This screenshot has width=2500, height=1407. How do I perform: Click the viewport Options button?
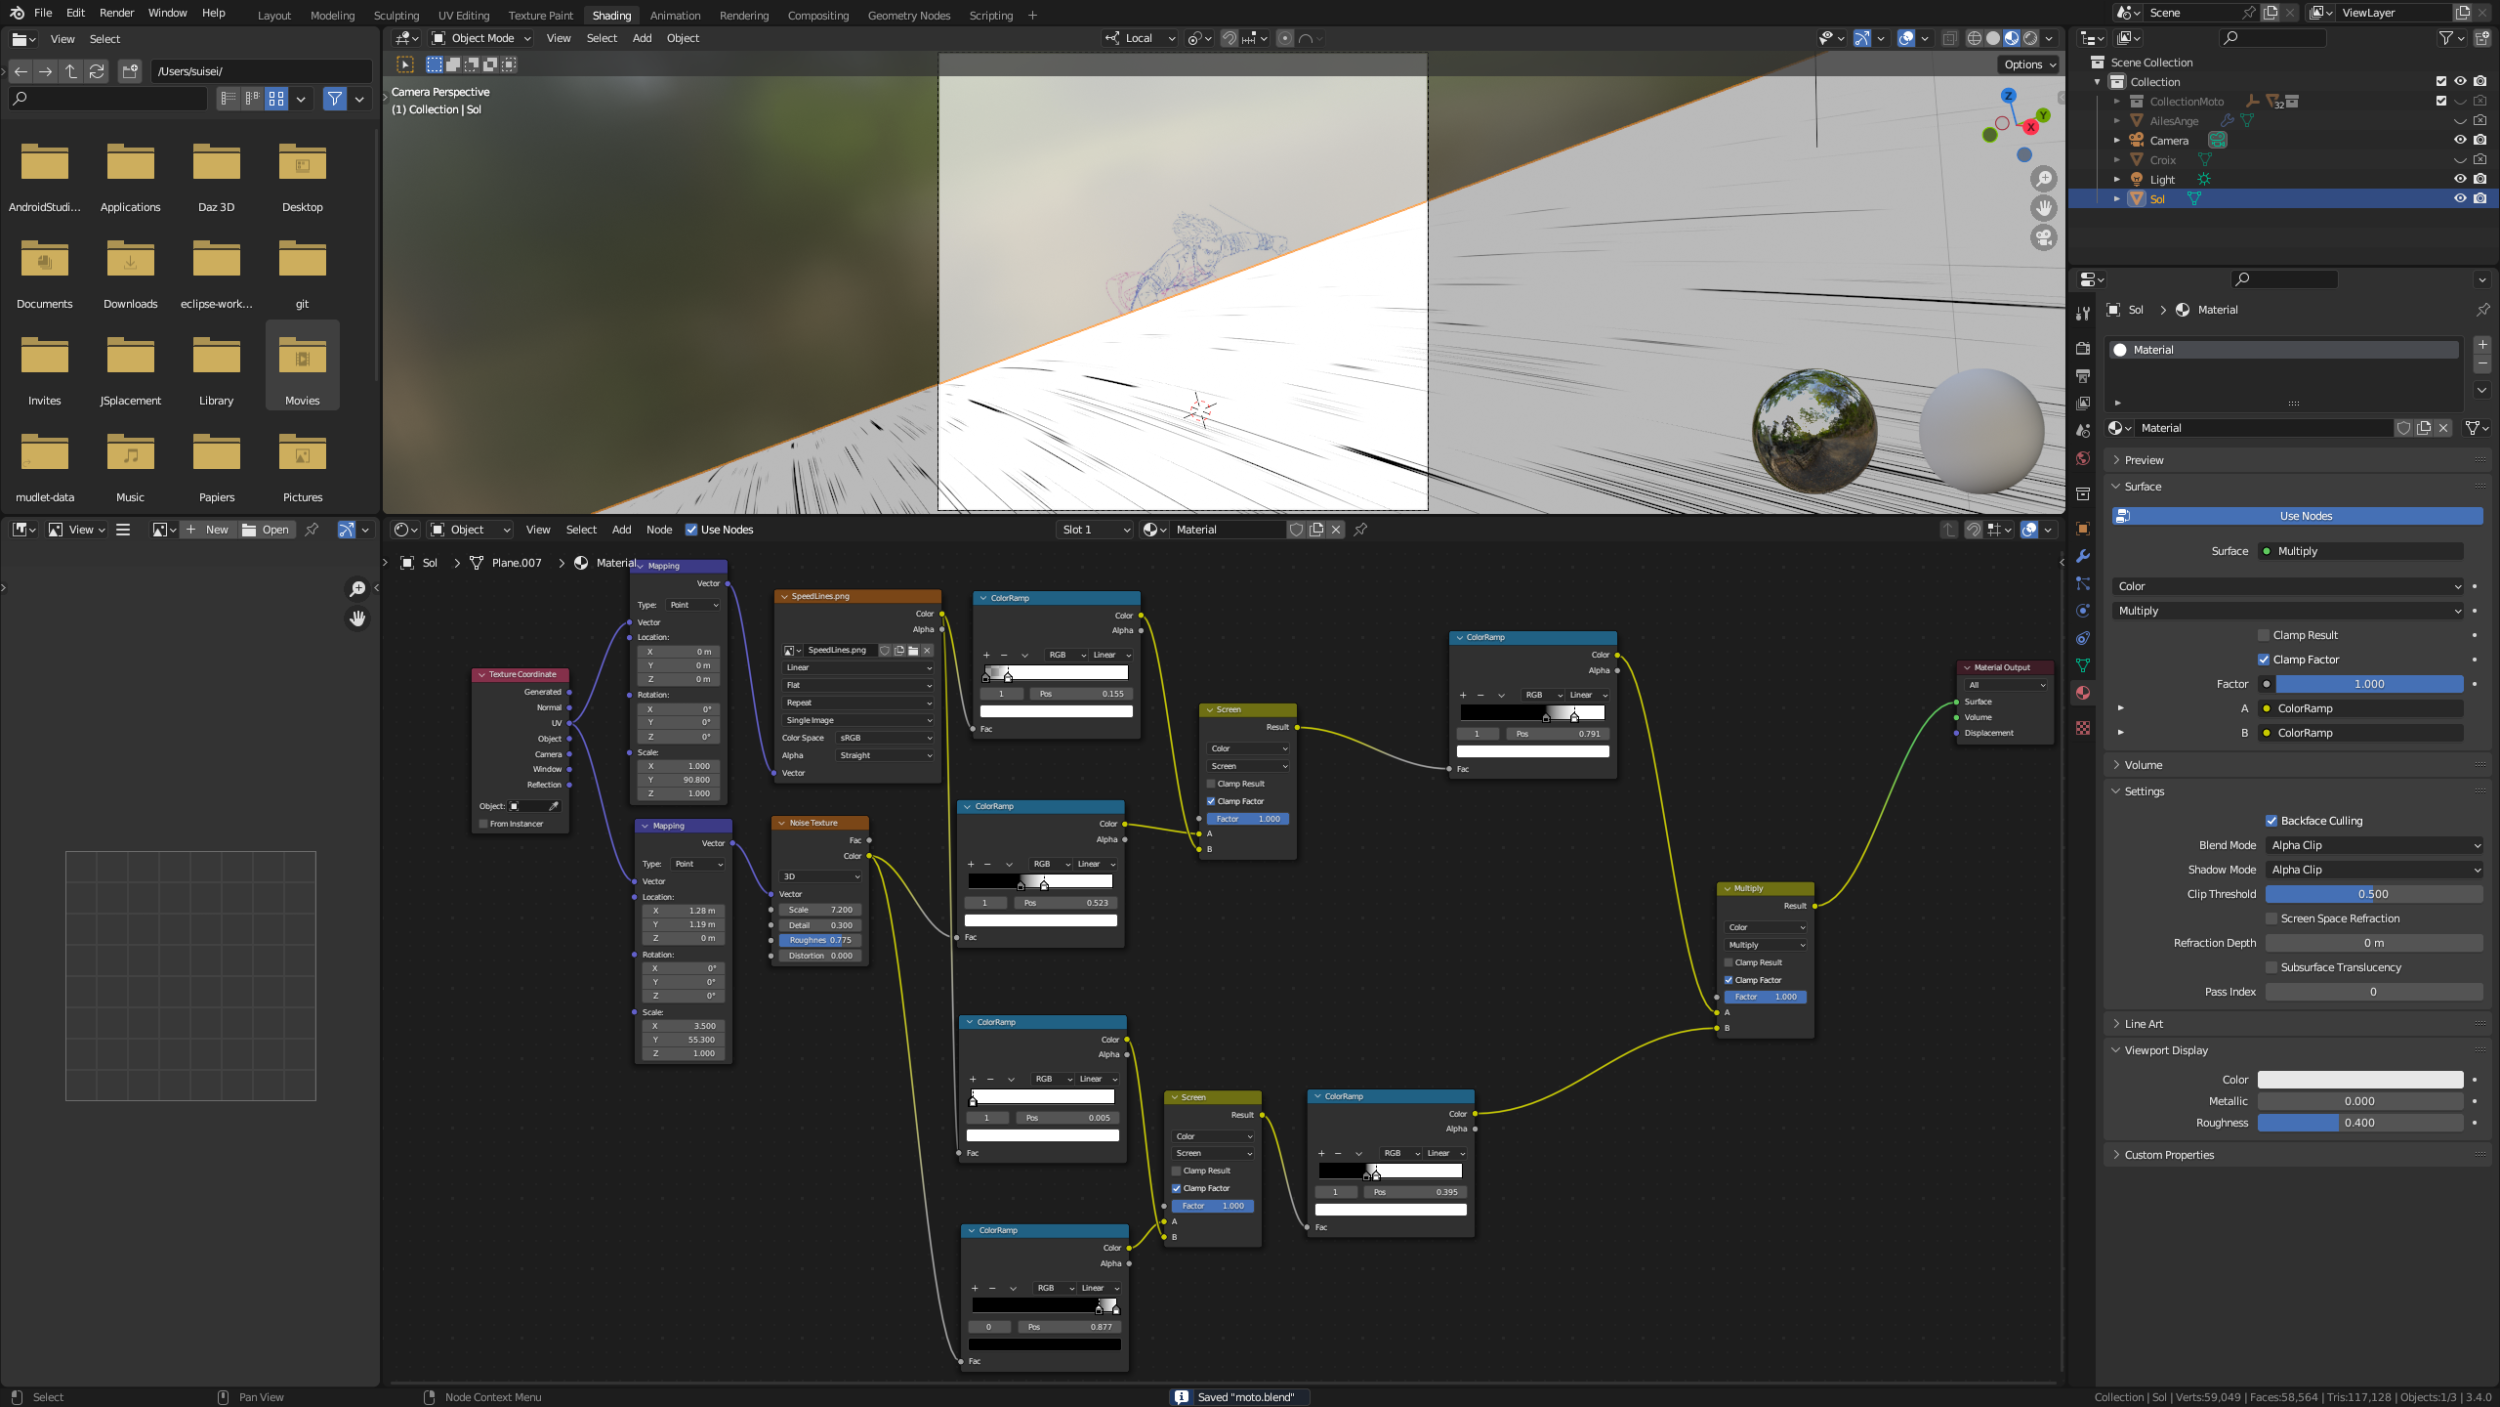point(2029,64)
